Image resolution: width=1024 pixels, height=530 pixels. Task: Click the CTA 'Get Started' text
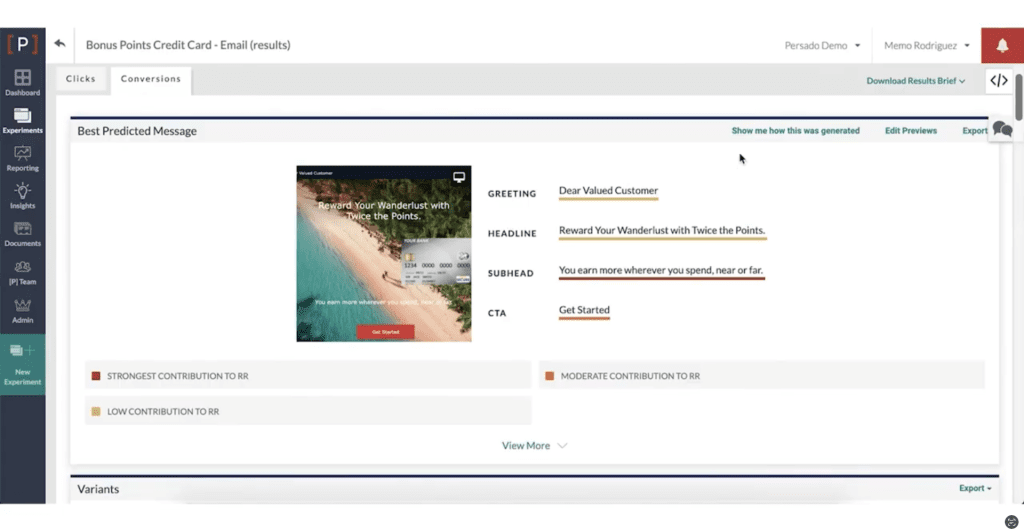[584, 310]
